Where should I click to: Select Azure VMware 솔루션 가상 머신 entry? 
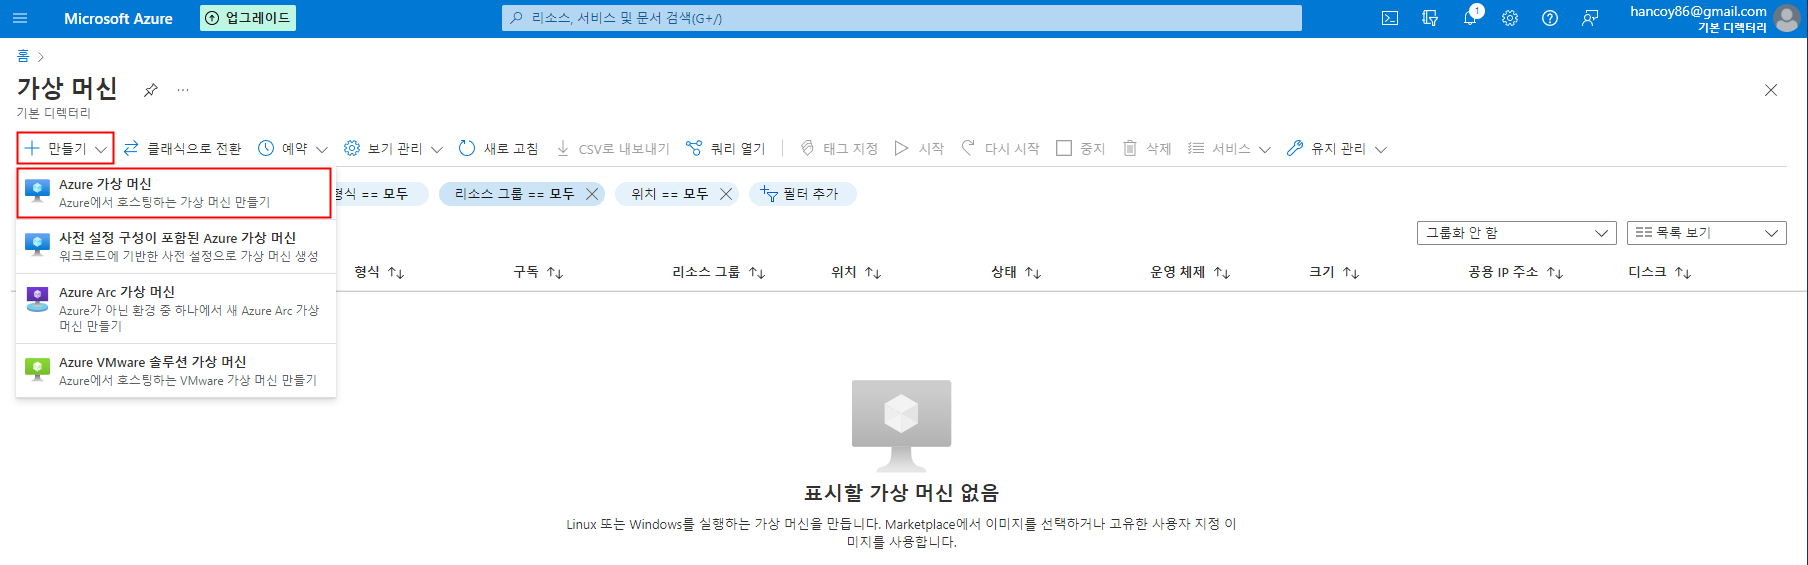point(176,370)
